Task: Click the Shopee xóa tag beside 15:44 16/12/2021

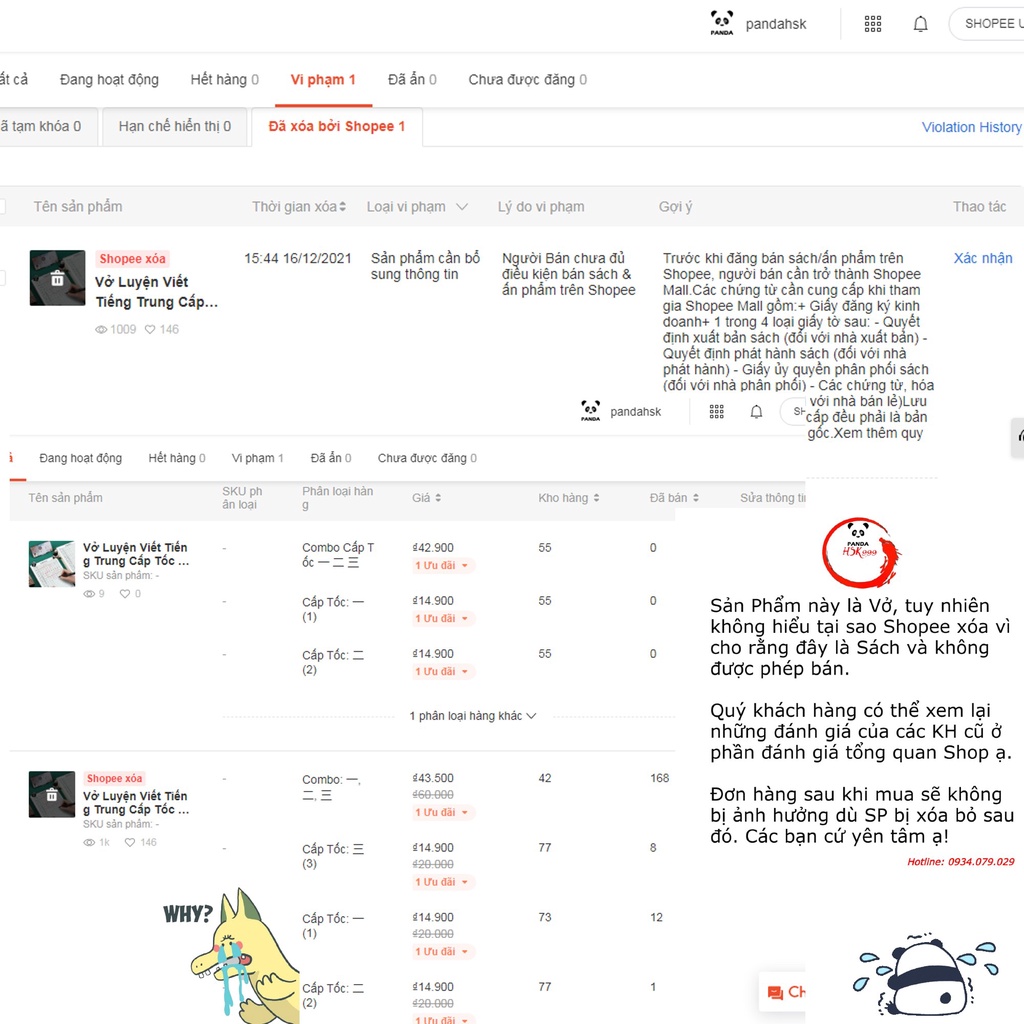Action: 133,259
